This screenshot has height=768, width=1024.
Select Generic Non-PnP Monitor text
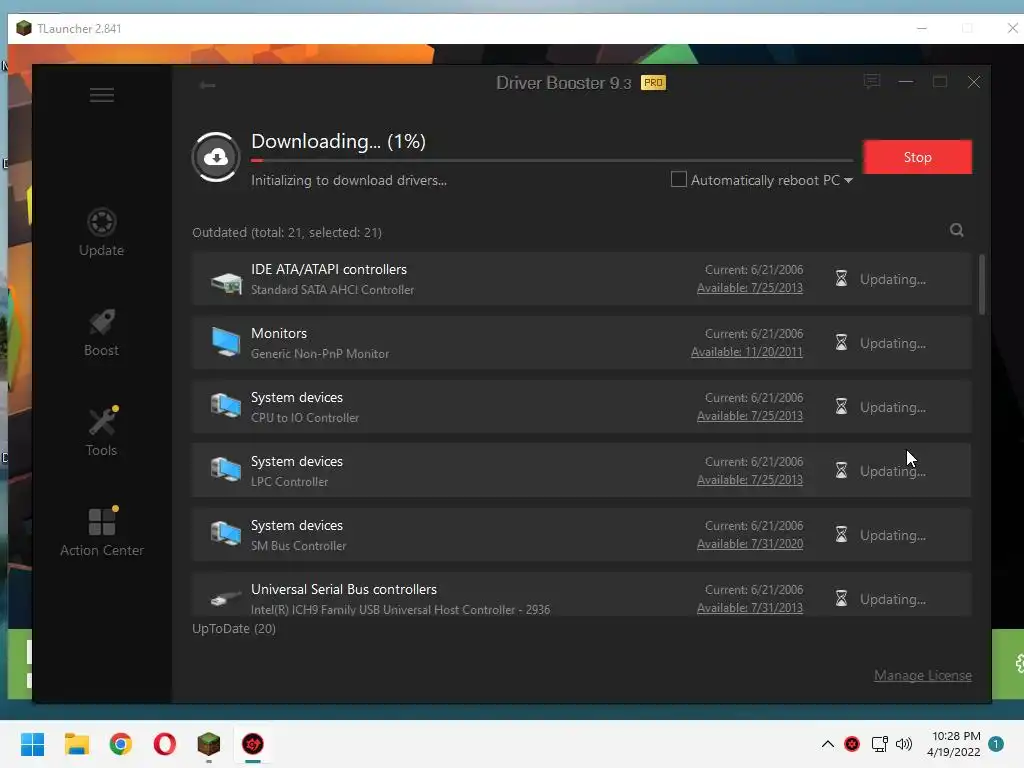point(320,353)
